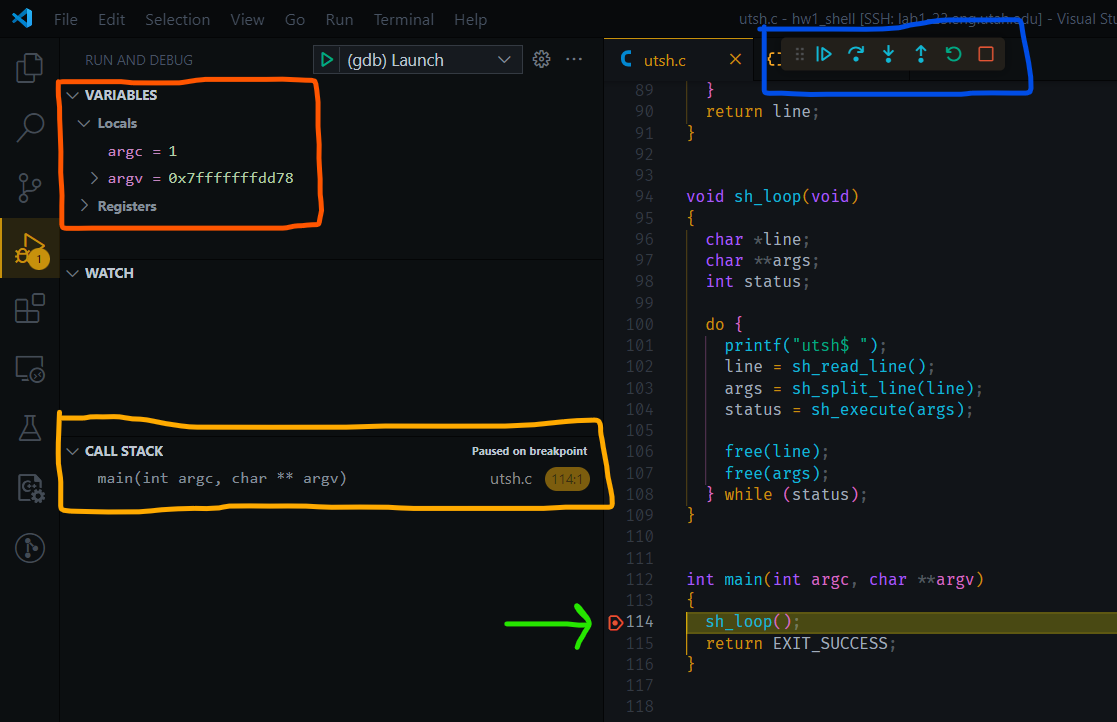
Task: Toggle the breakpoint on line 114
Action: 616,622
